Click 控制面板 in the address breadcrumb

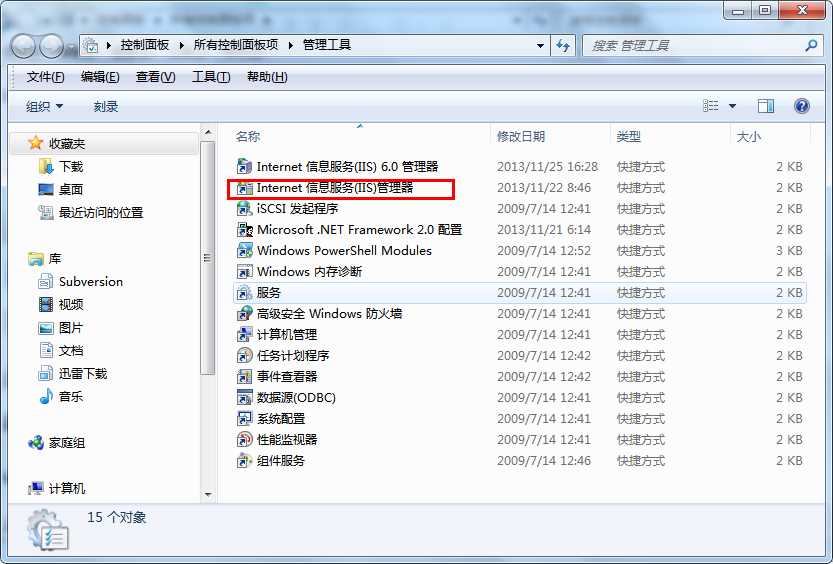144,45
